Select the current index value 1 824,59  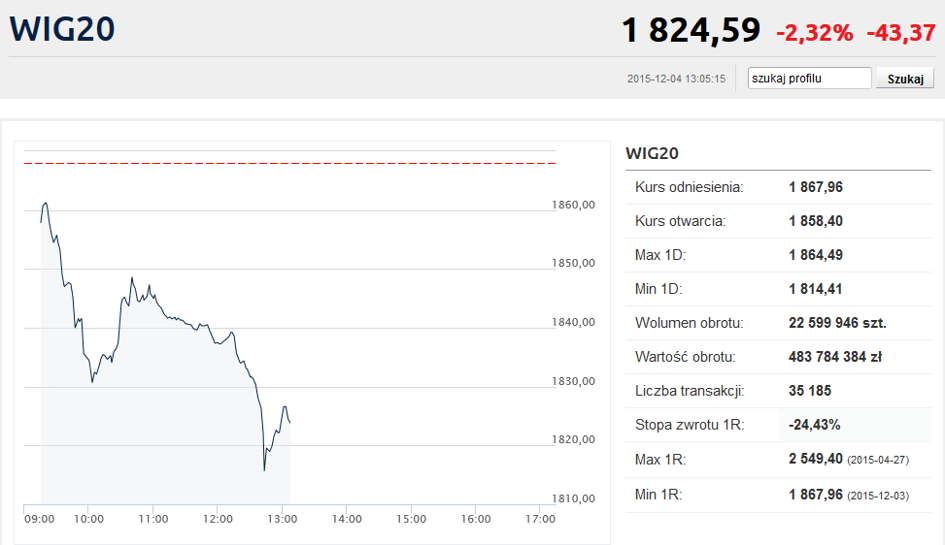click(691, 30)
